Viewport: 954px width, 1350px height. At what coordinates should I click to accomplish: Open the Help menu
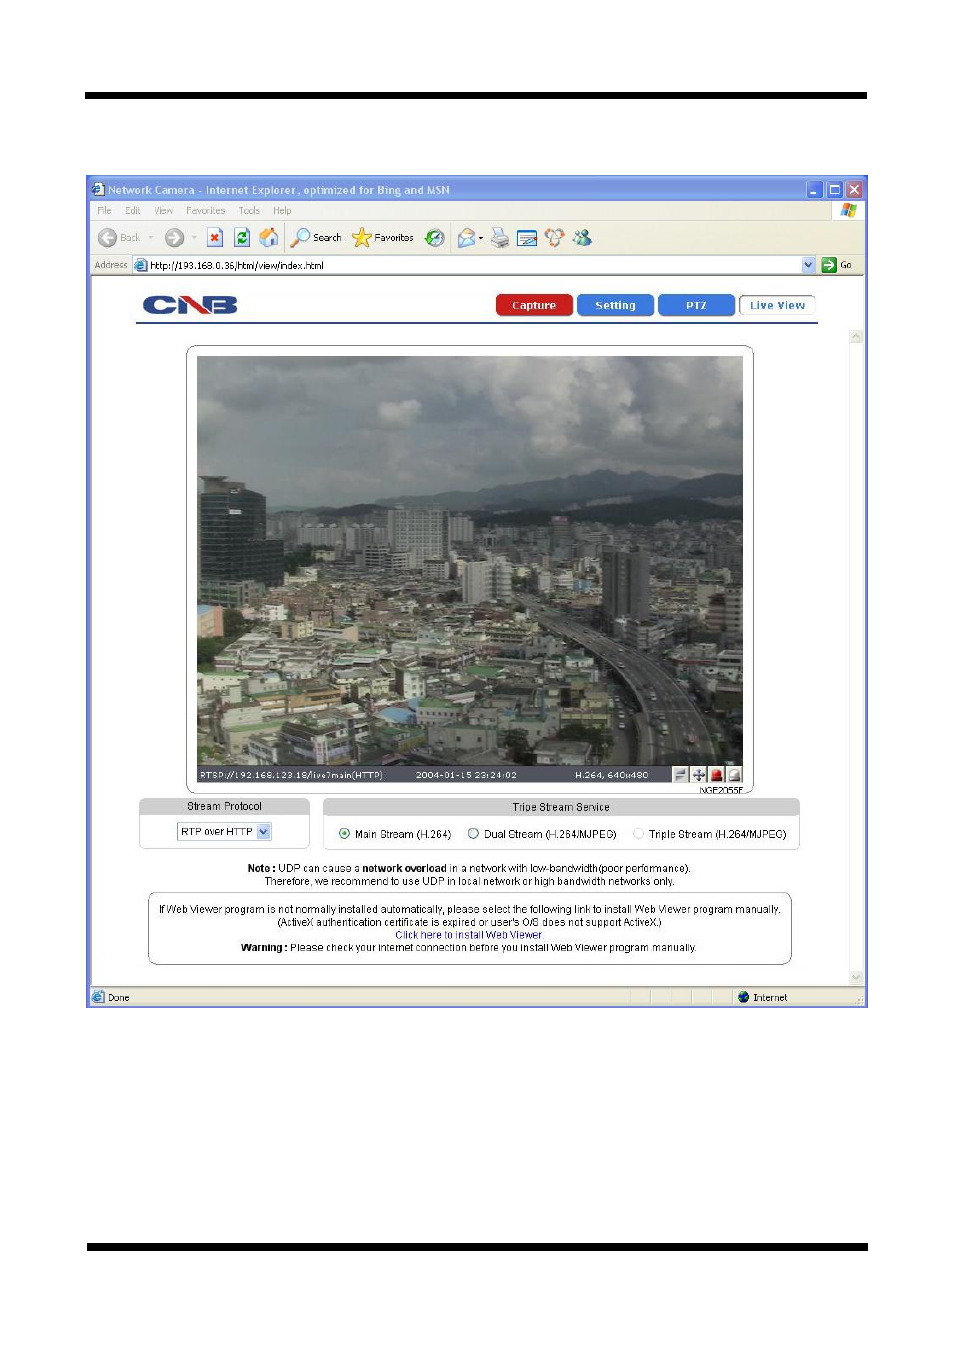pos(282,211)
